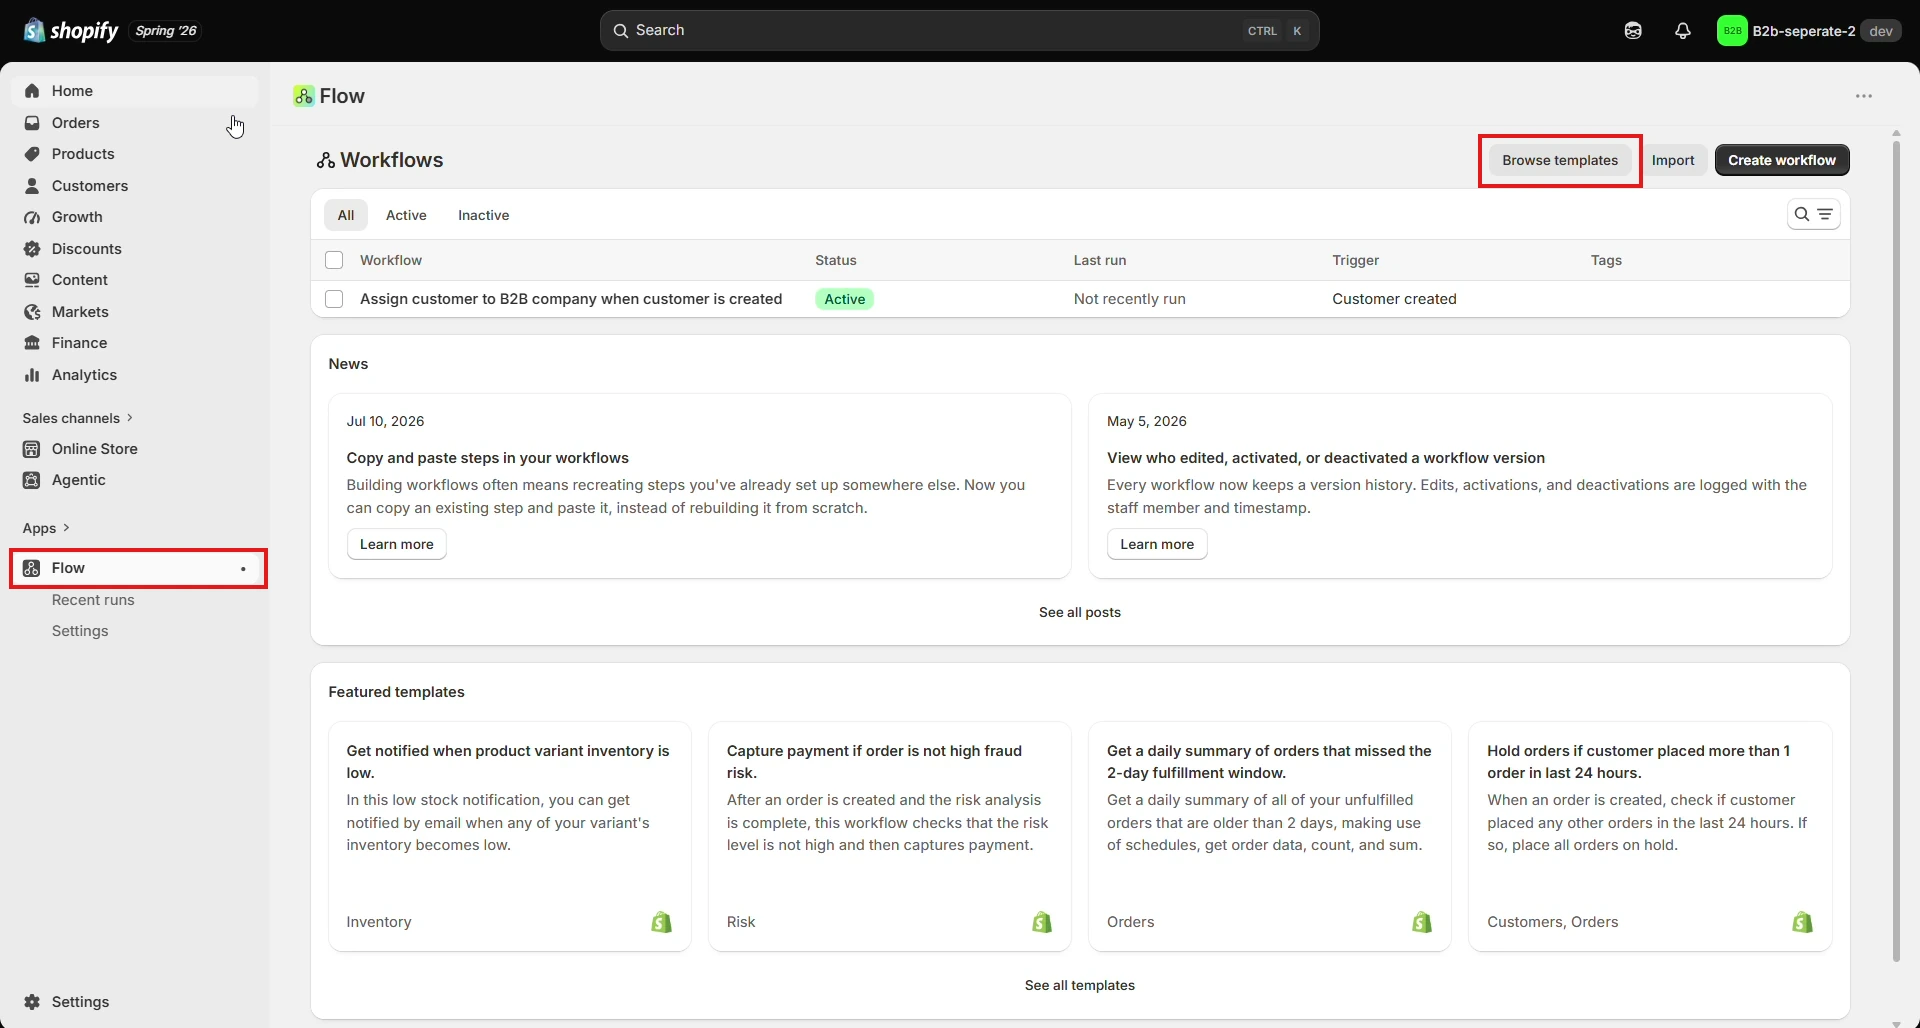Open See all posts link

click(1080, 612)
